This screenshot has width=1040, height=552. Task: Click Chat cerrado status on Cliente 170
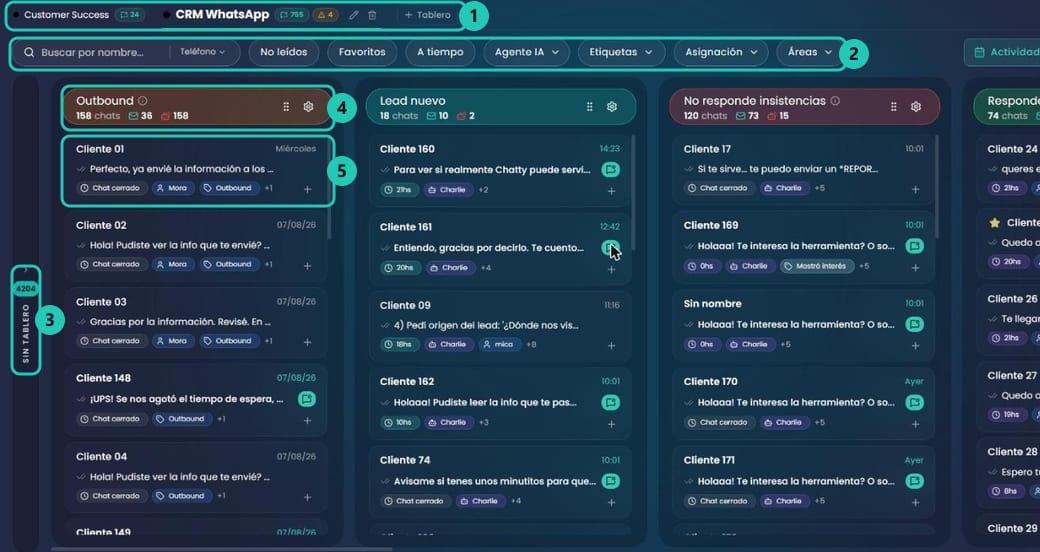[x=719, y=422]
